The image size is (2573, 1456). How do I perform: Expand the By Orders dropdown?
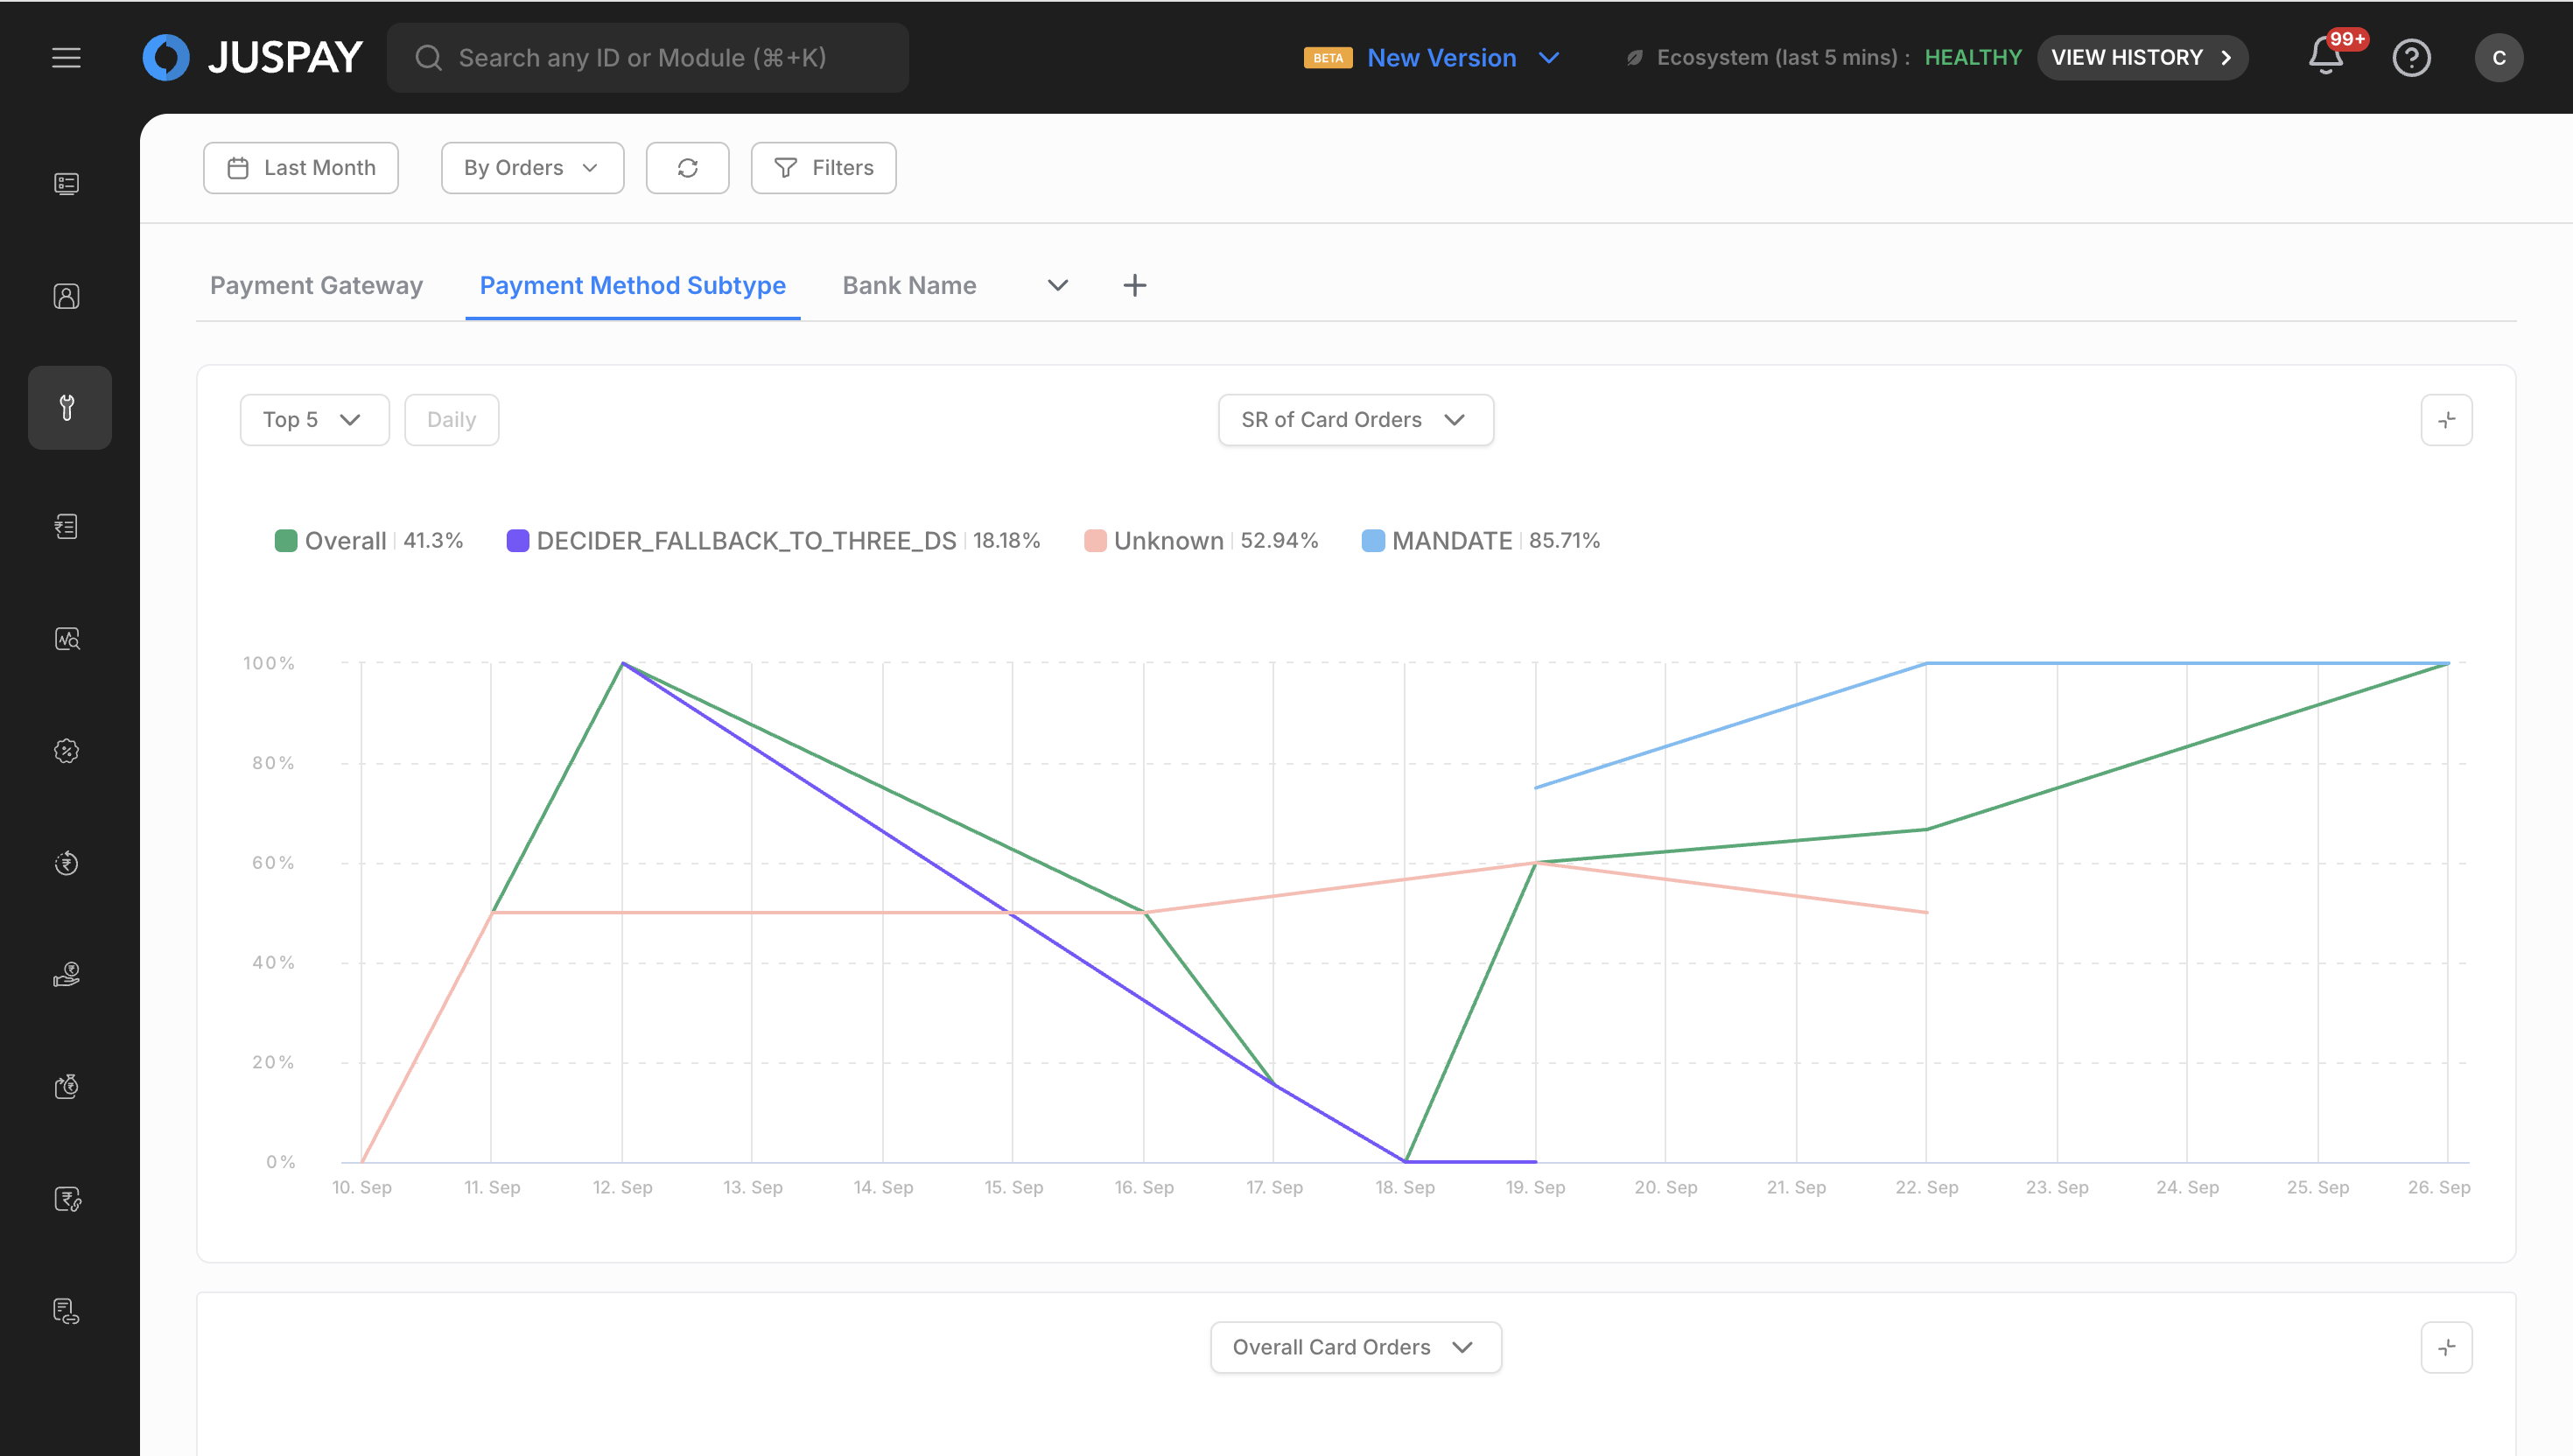coord(532,168)
